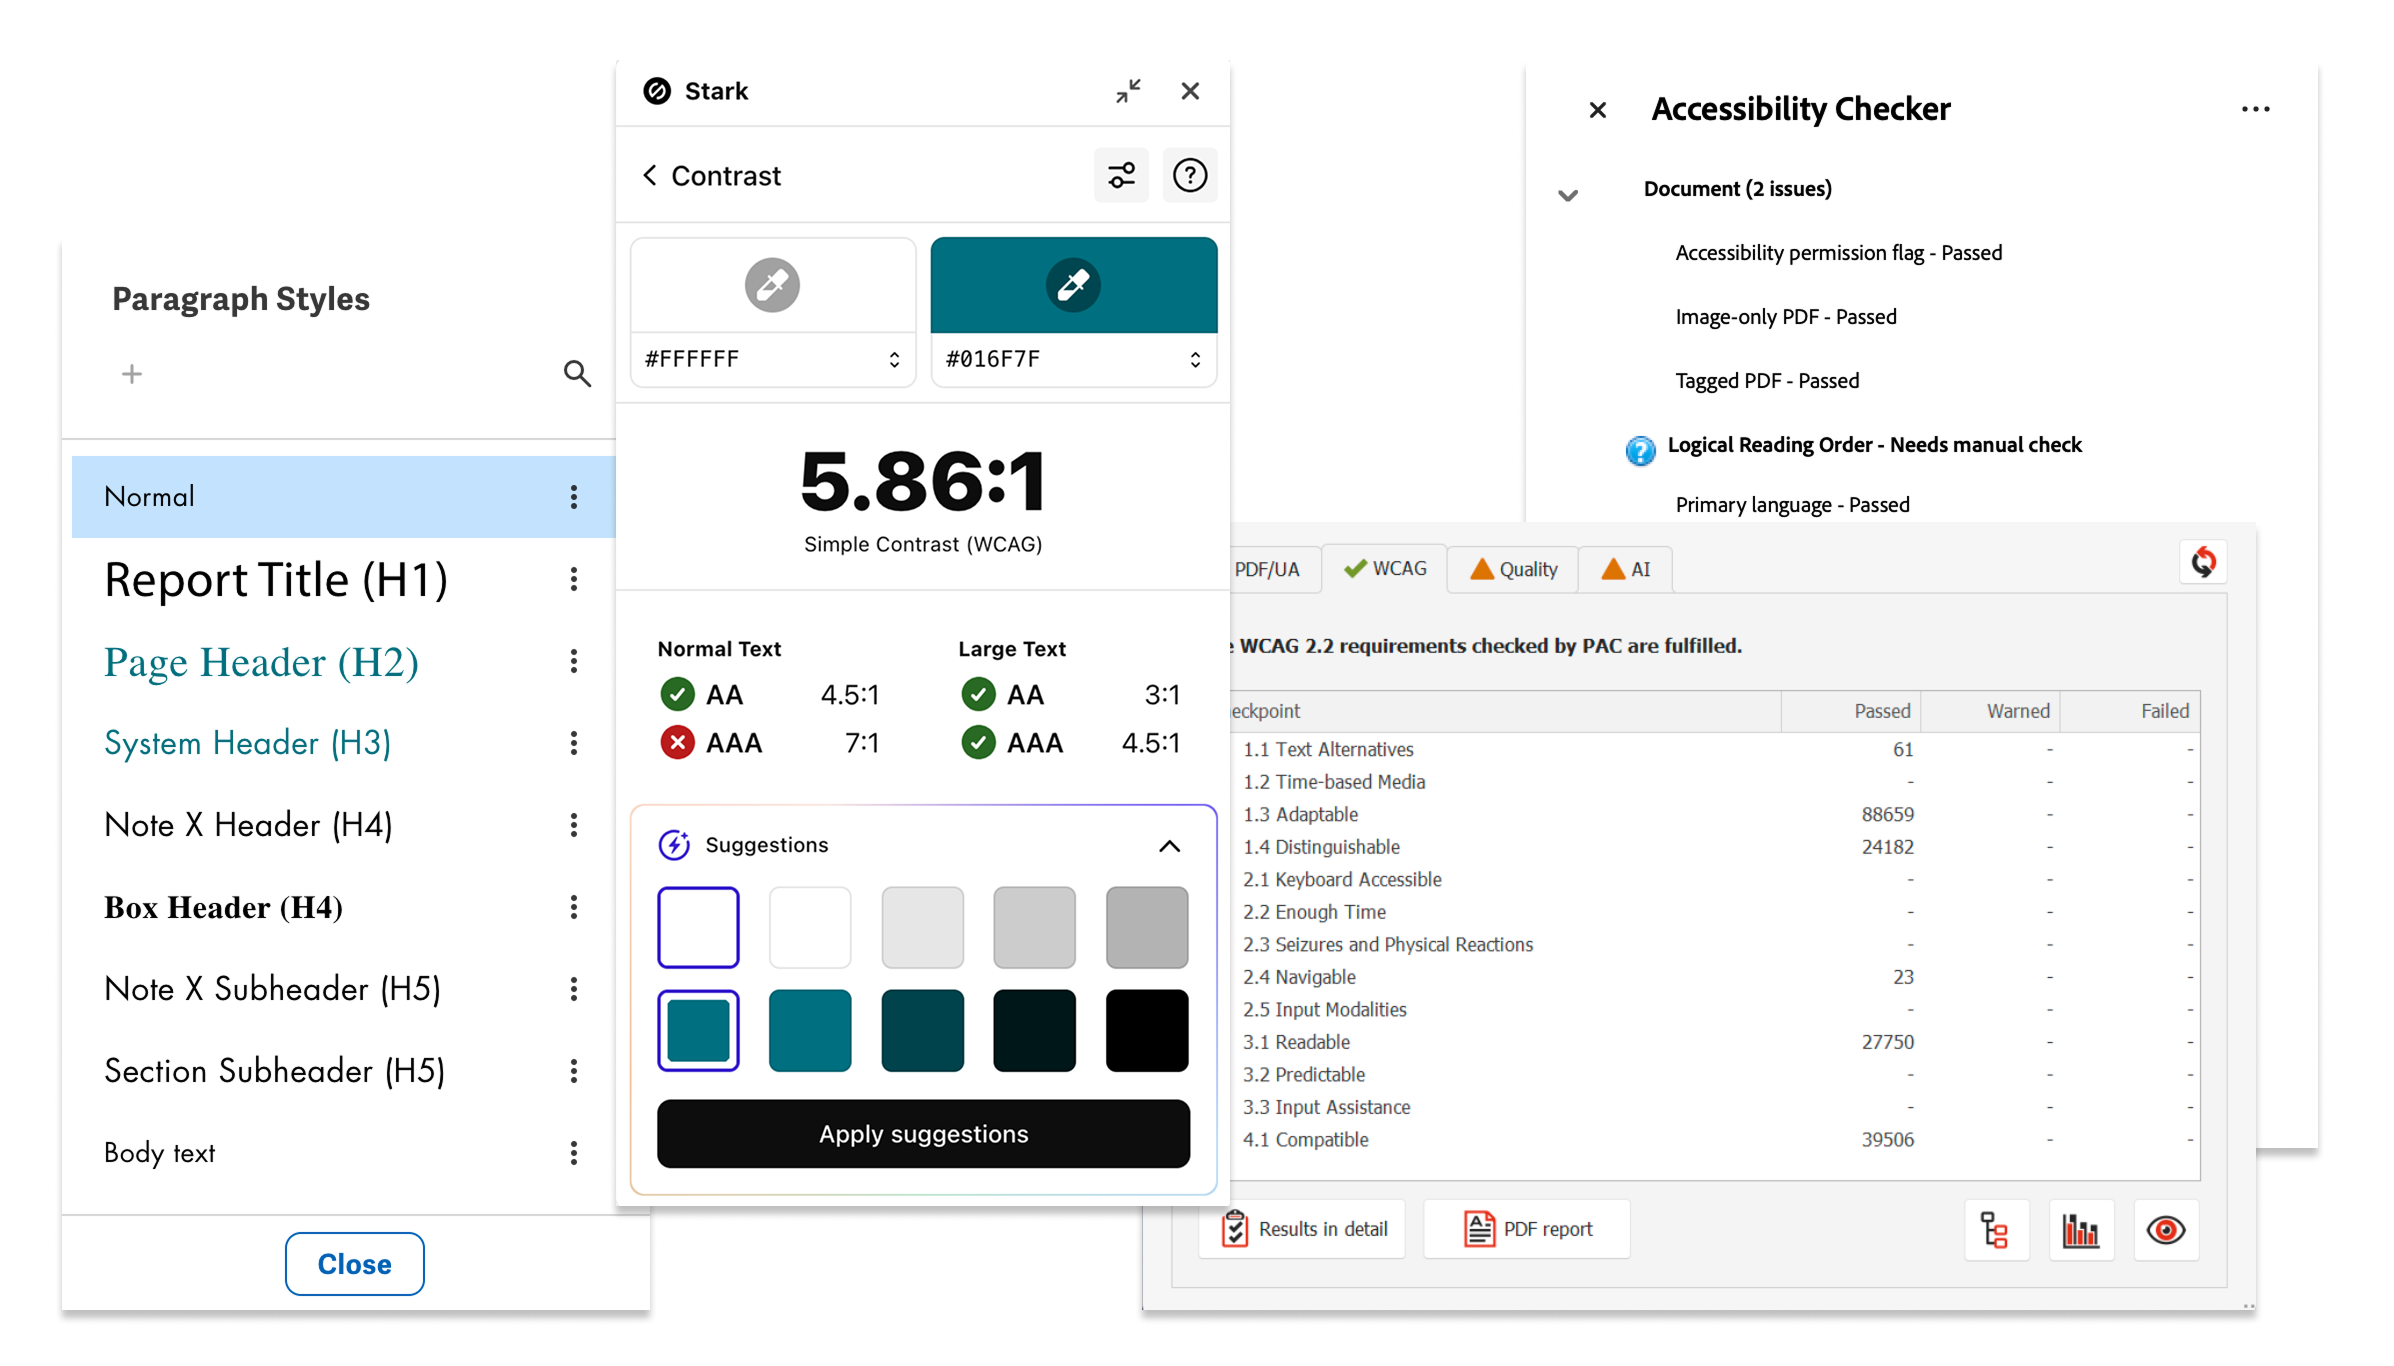Image resolution: width=2394 pixels, height=1366 pixels.
Task: Collapse Document (2 issues) section
Action: [1568, 195]
